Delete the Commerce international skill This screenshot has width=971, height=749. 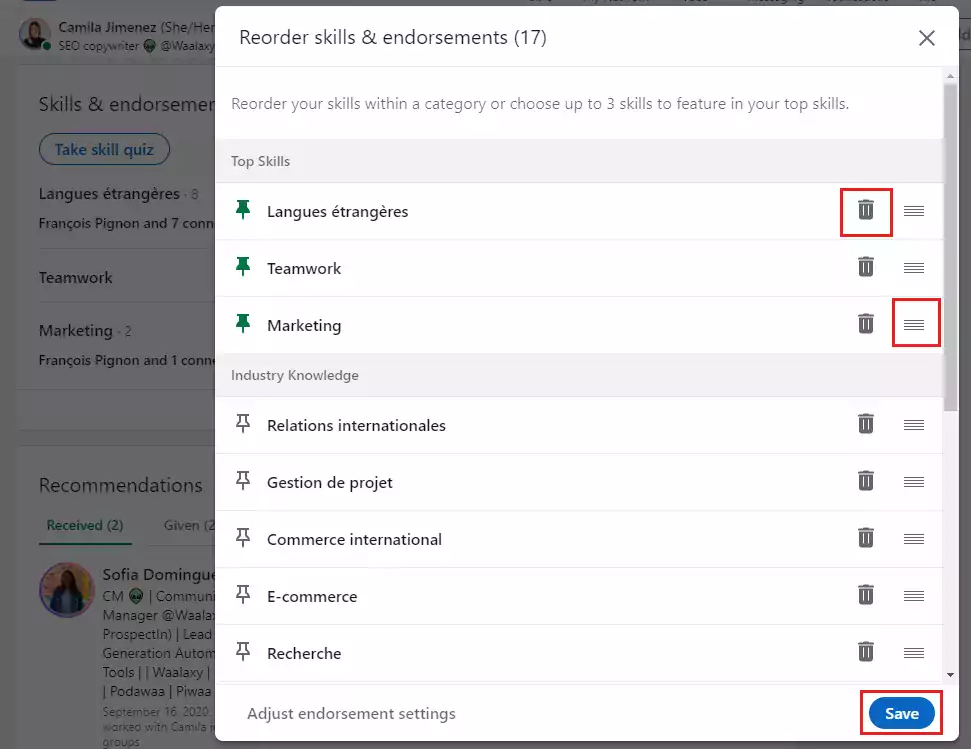tap(865, 538)
